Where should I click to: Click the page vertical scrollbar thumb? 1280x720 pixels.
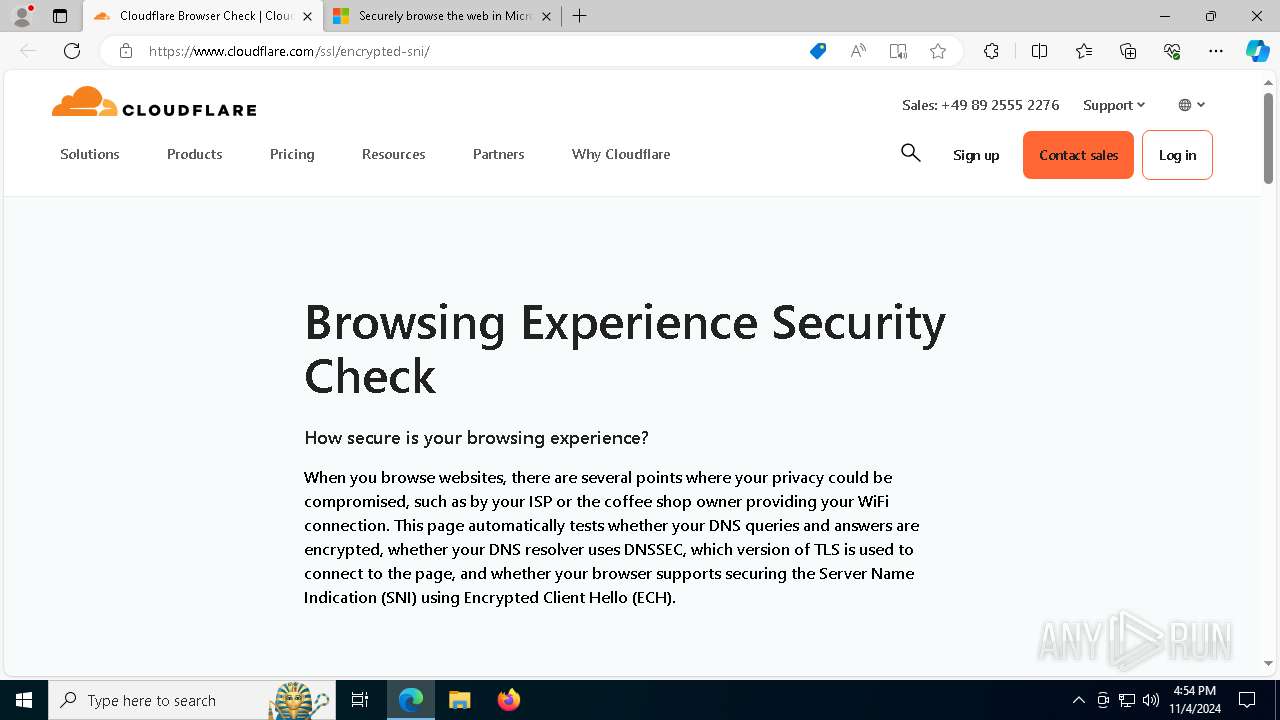click(x=1268, y=138)
